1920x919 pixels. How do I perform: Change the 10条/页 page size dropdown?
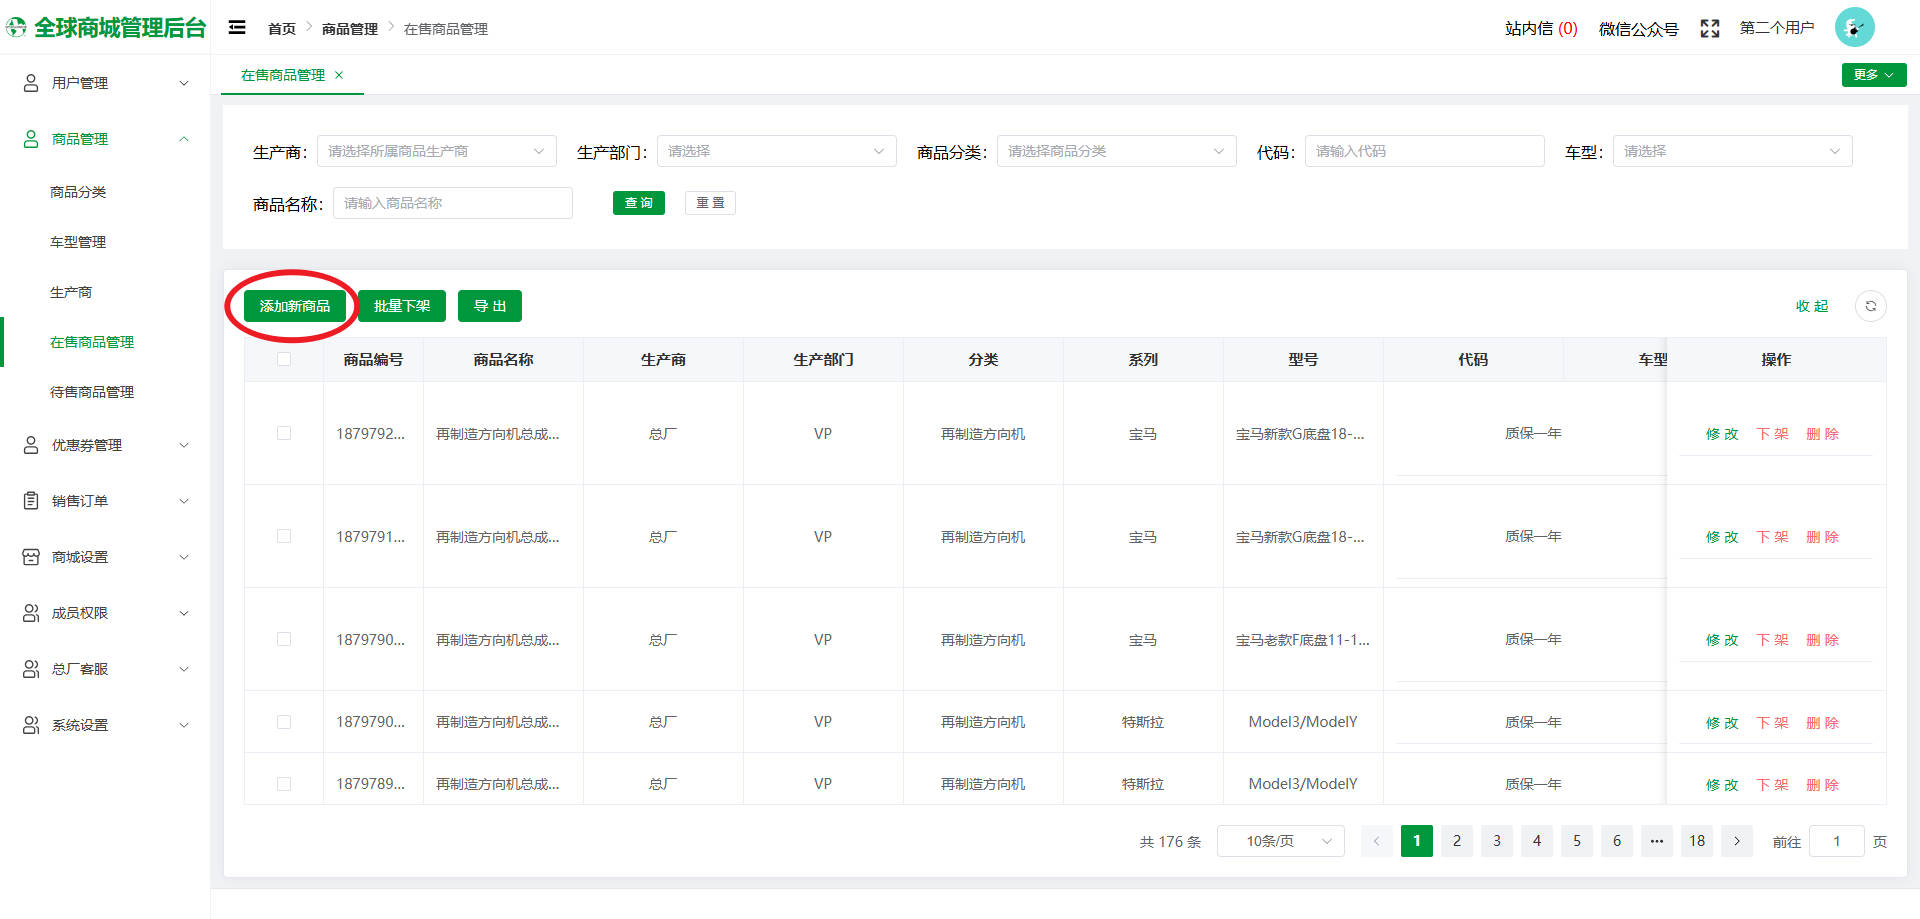1280,841
